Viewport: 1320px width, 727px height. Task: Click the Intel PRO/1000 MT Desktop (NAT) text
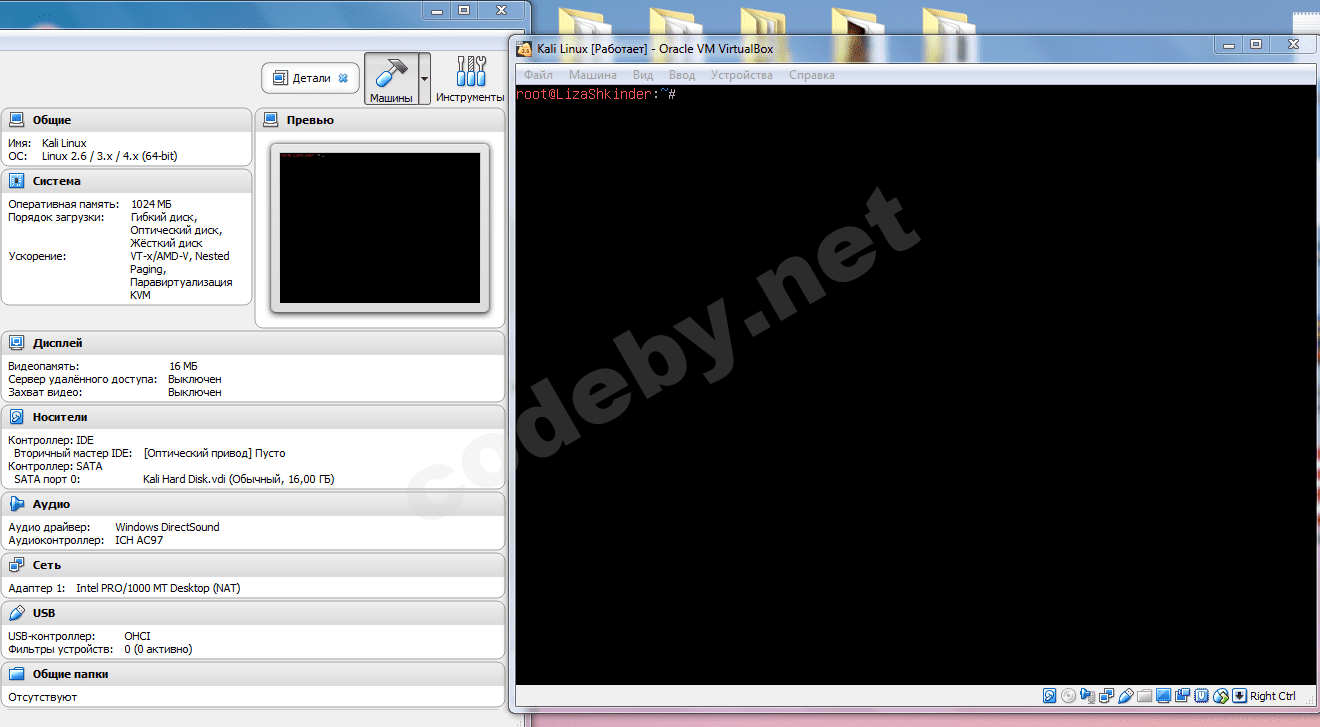click(158, 588)
